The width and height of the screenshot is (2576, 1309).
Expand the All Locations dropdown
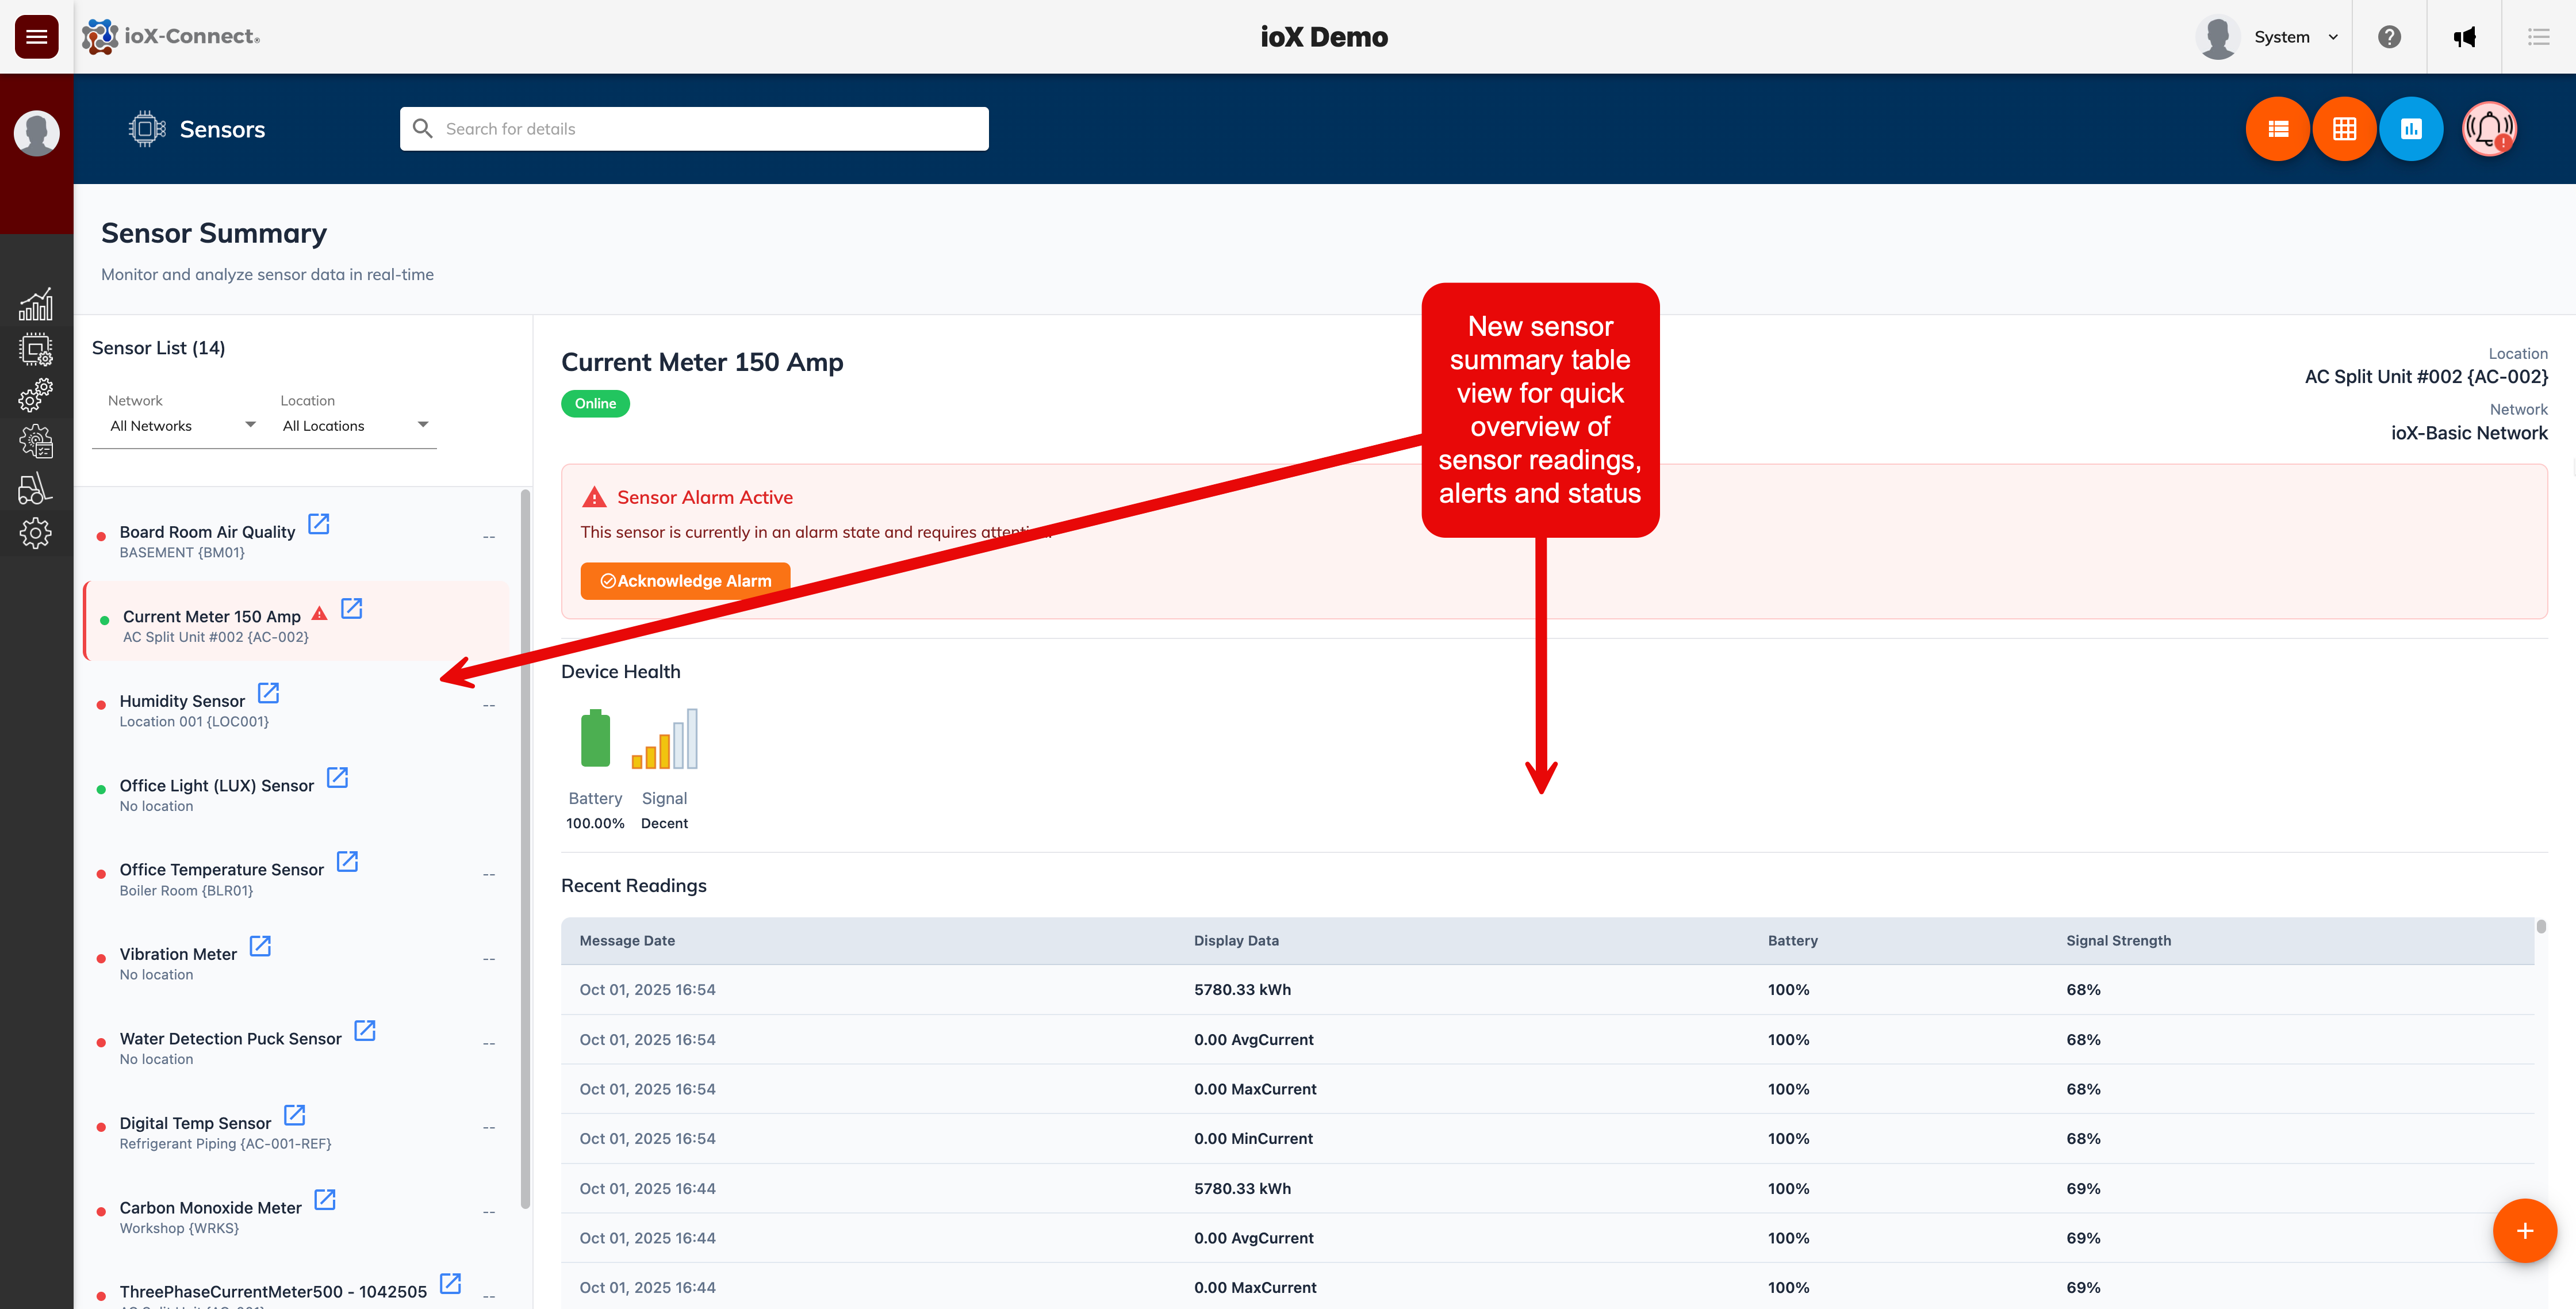(x=355, y=426)
